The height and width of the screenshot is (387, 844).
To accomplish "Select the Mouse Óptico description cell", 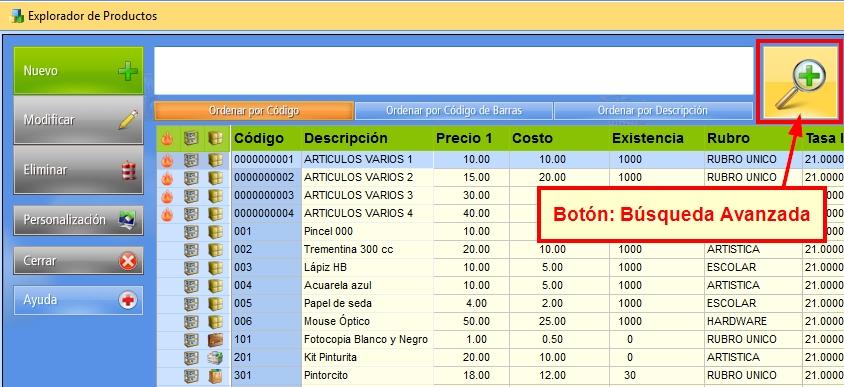I will (367, 321).
